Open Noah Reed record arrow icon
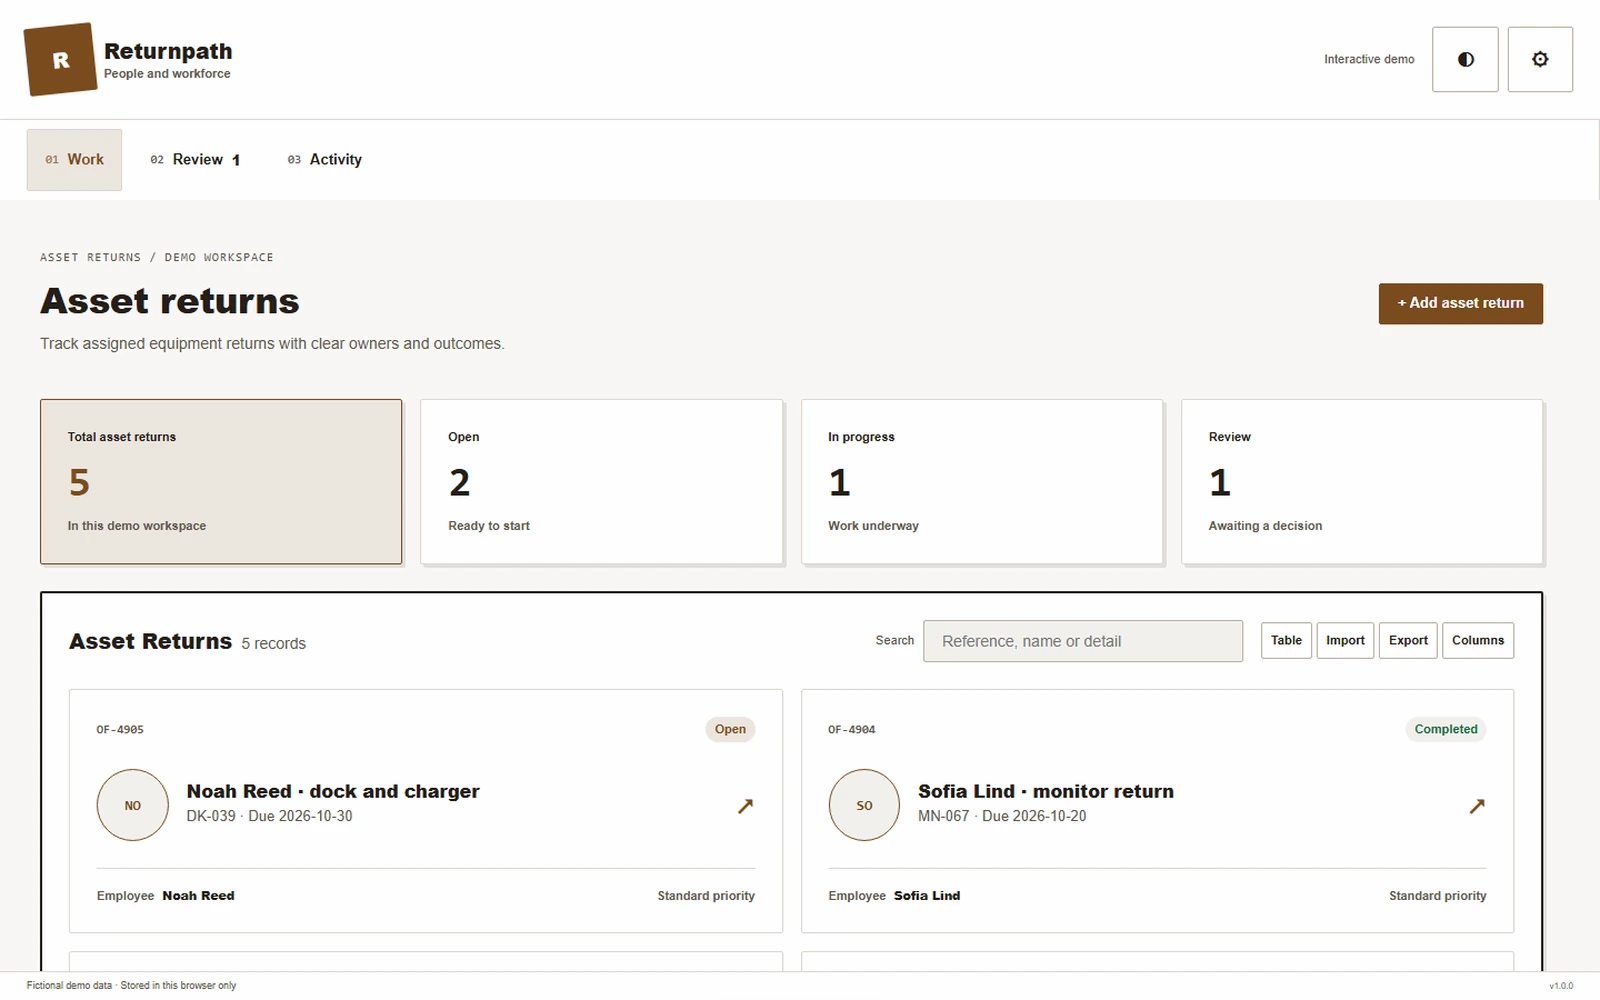The height and width of the screenshot is (1000, 1600). (x=745, y=806)
